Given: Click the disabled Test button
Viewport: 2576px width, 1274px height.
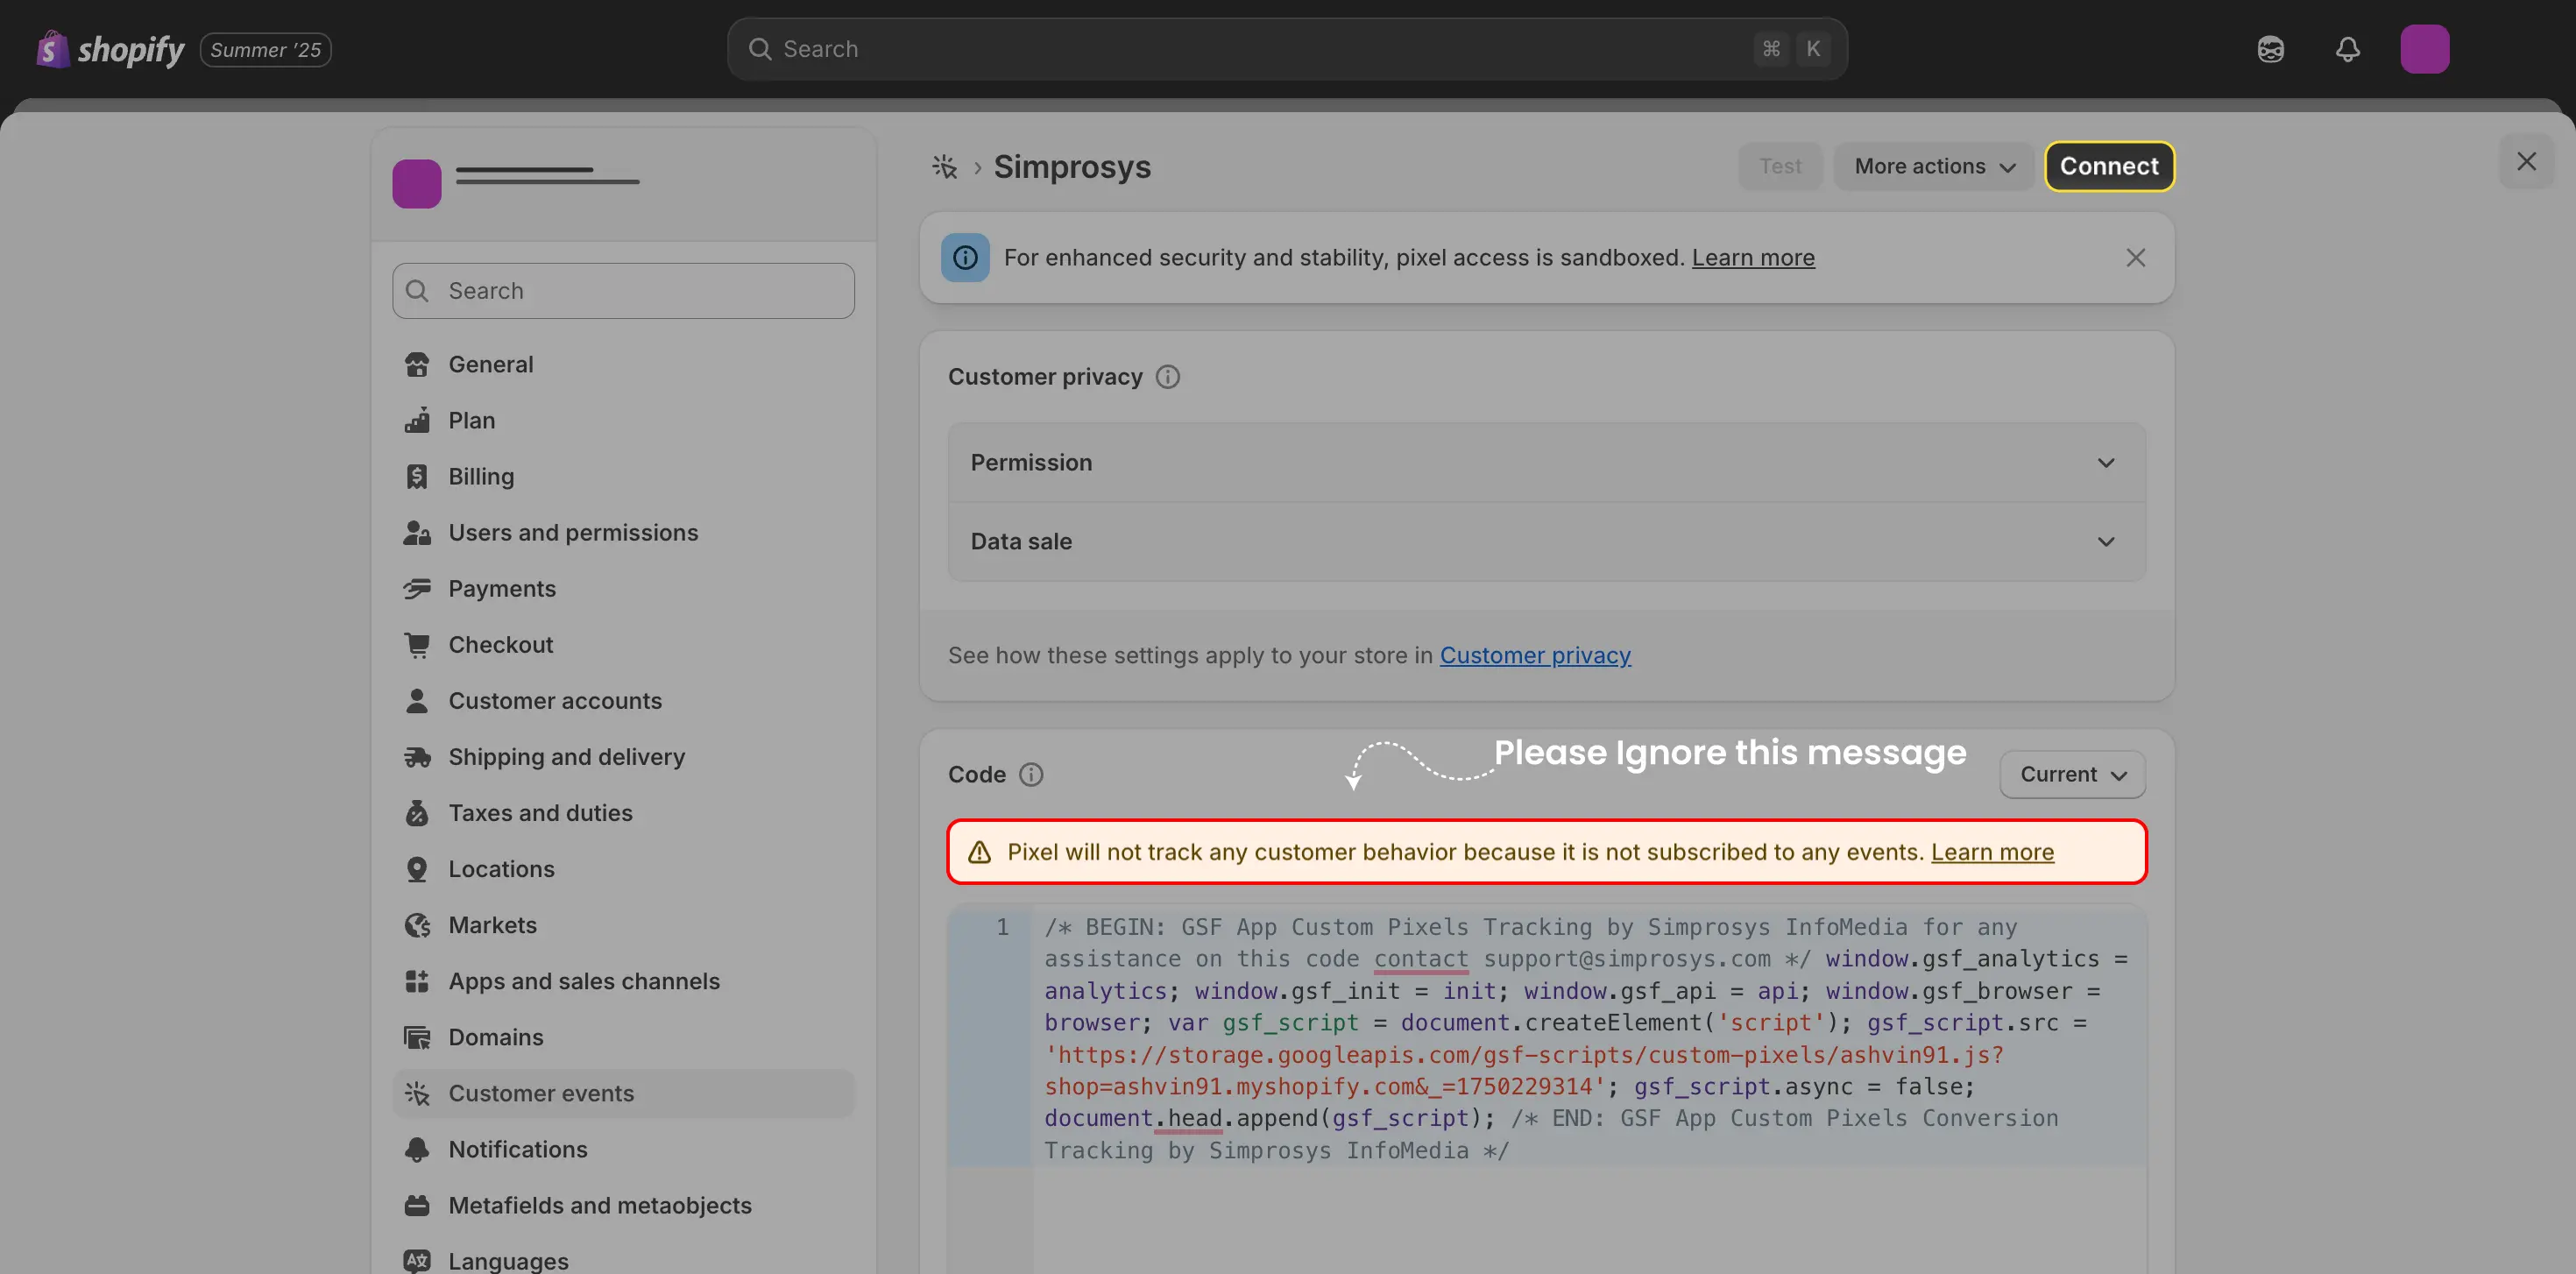Looking at the screenshot, I should click(x=1780, y=166).
